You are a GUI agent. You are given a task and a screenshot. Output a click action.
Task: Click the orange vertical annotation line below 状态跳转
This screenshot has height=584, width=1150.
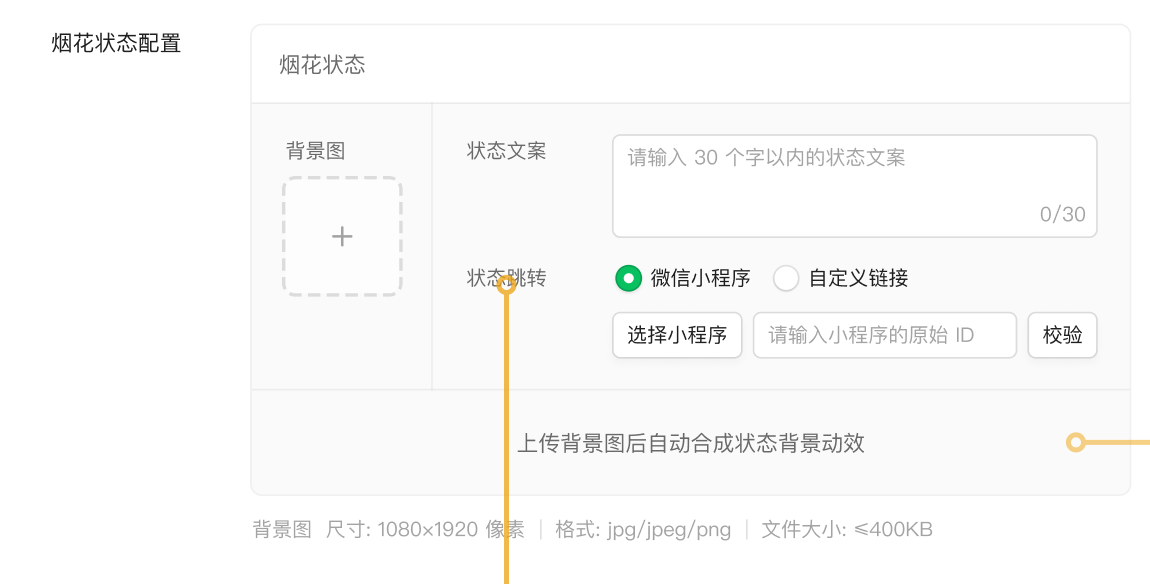[507, 439]
